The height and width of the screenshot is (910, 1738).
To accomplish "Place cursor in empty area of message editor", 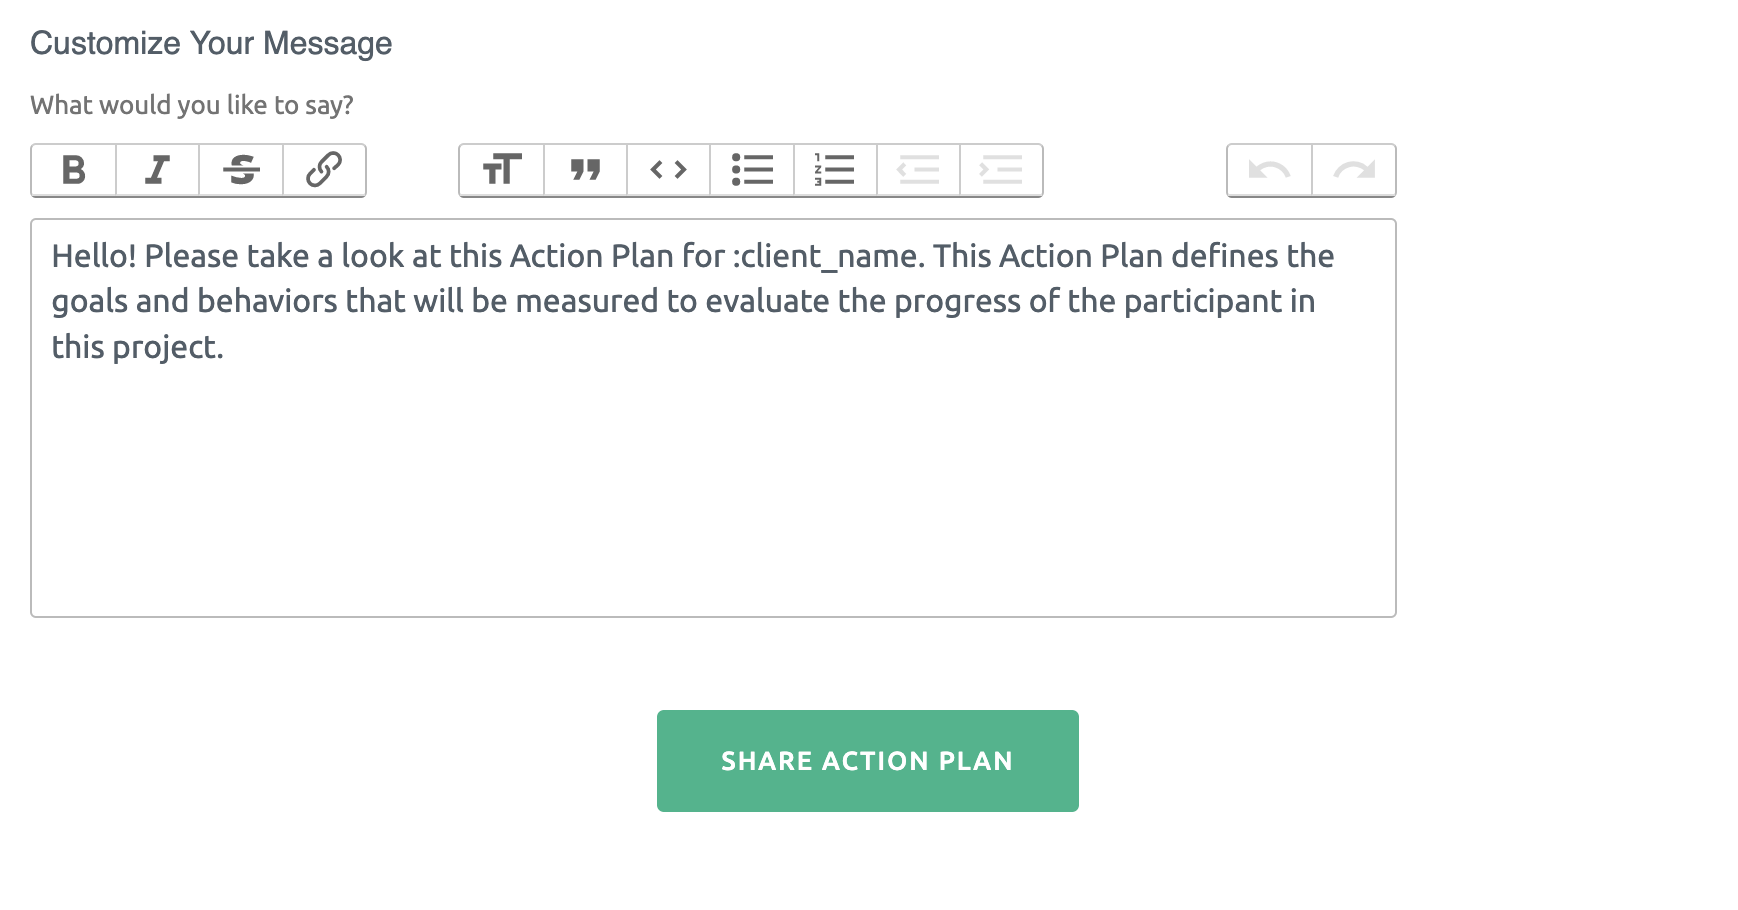I will pos(713,490).
